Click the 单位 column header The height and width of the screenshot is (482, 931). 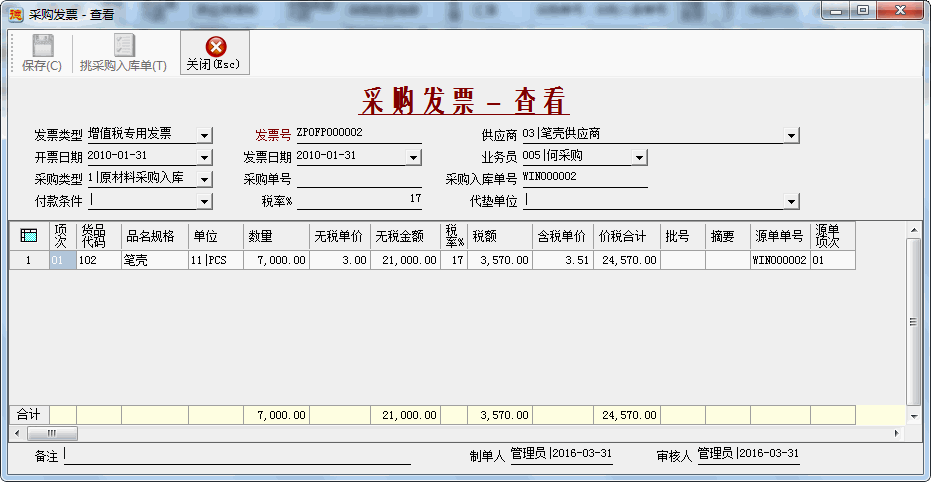click(216, 236)
